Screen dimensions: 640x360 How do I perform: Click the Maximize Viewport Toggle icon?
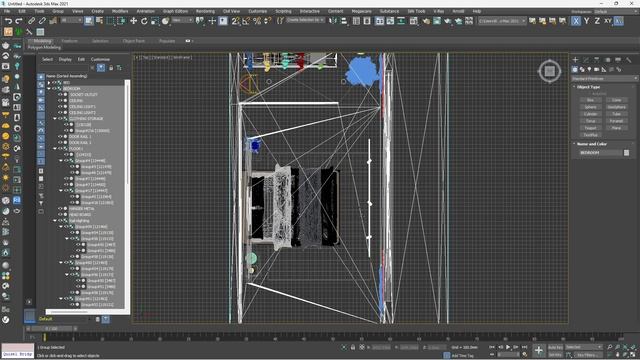pos(633,355)
